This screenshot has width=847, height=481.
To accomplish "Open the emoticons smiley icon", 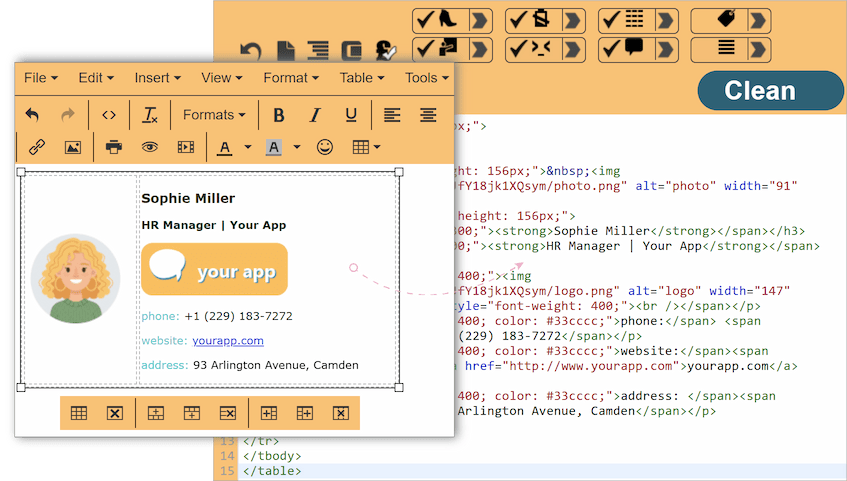I will [x=325, y=147].
